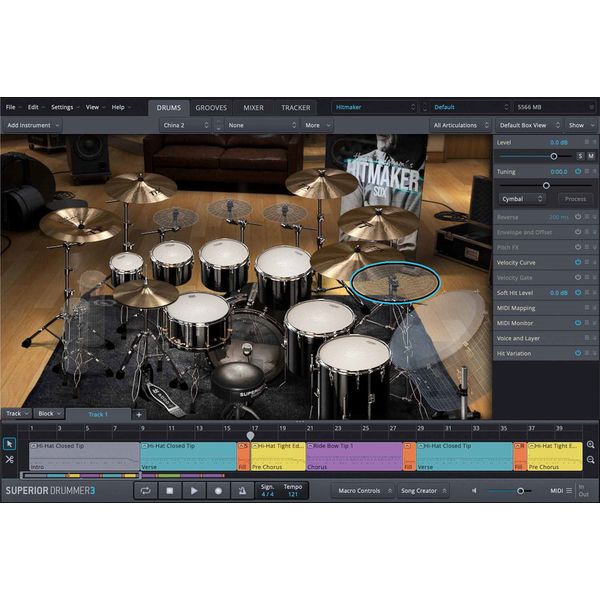Switch to the MIXER tab
Image resolution: width=600 pixels, height=600 pixels.
(253, 108)
